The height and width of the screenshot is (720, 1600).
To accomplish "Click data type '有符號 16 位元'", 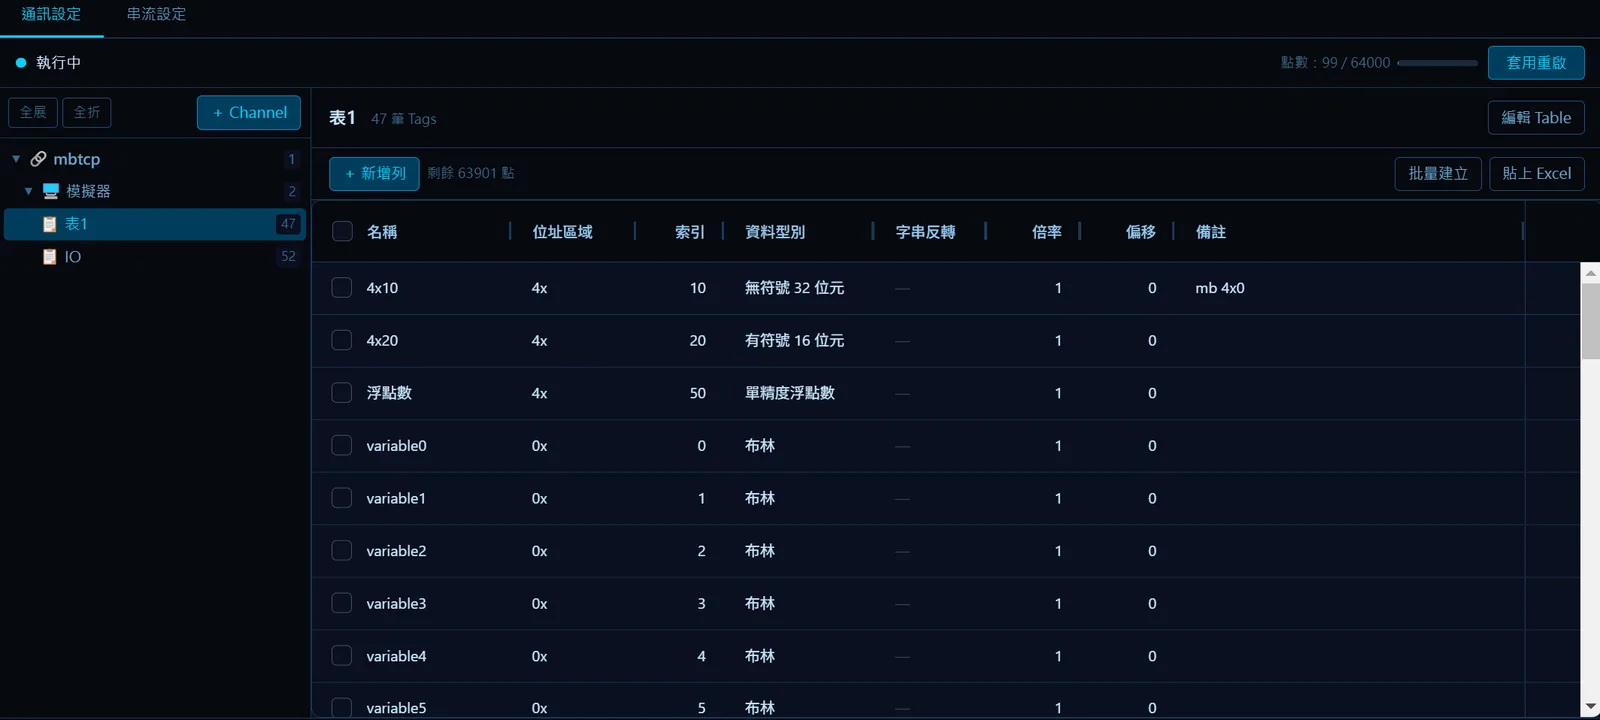I will (x=795, y=340).
